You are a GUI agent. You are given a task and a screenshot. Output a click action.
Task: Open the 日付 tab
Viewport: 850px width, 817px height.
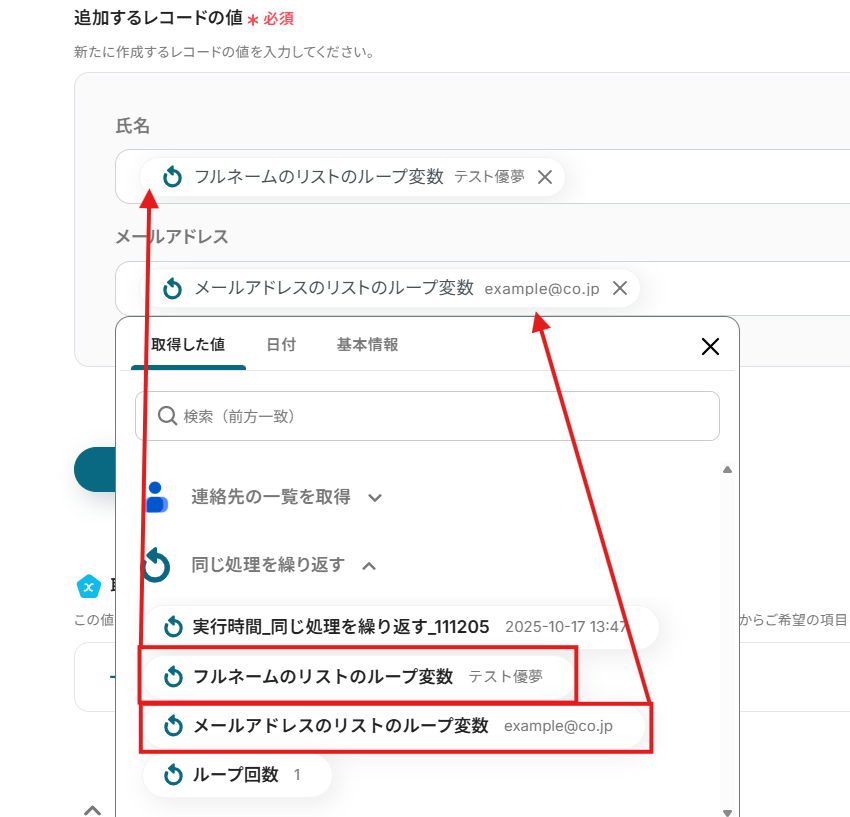pyautogui.click(x=281, y=345)
